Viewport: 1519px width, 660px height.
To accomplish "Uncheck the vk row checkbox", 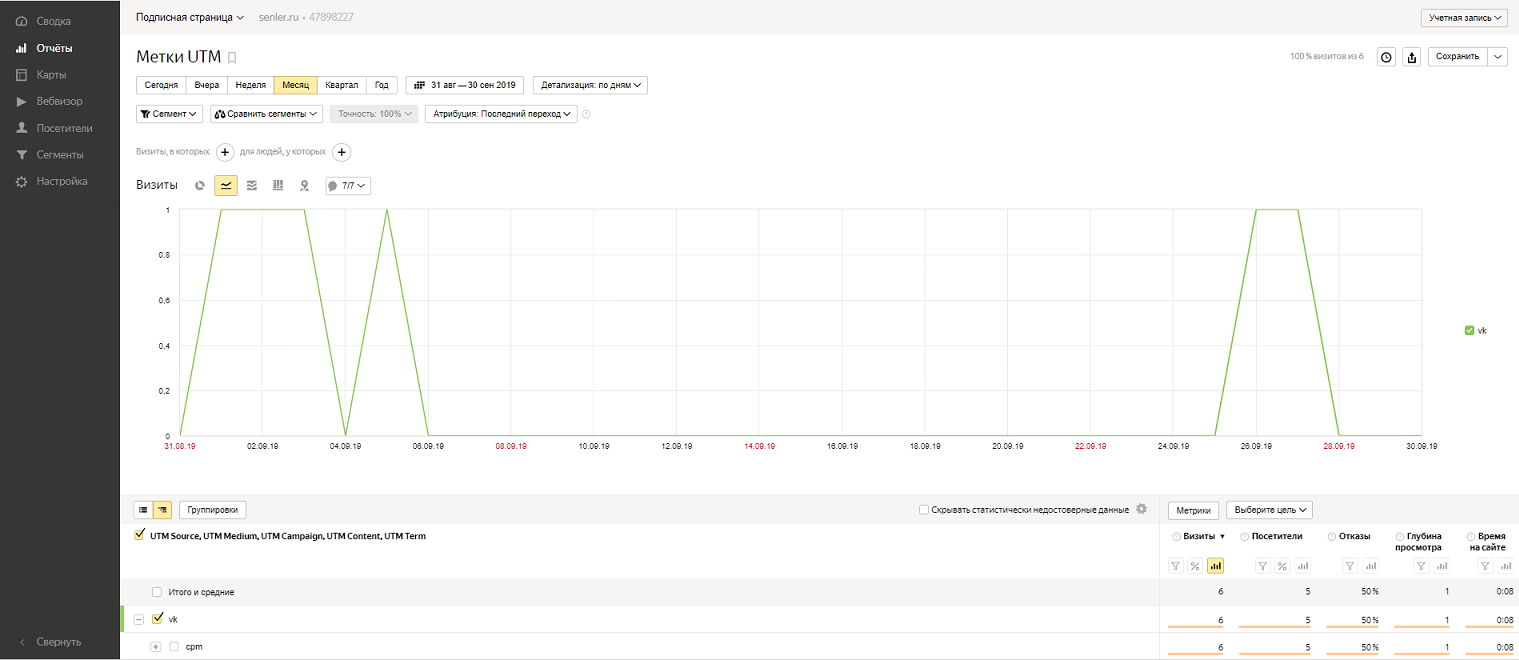I will (157, 619).
